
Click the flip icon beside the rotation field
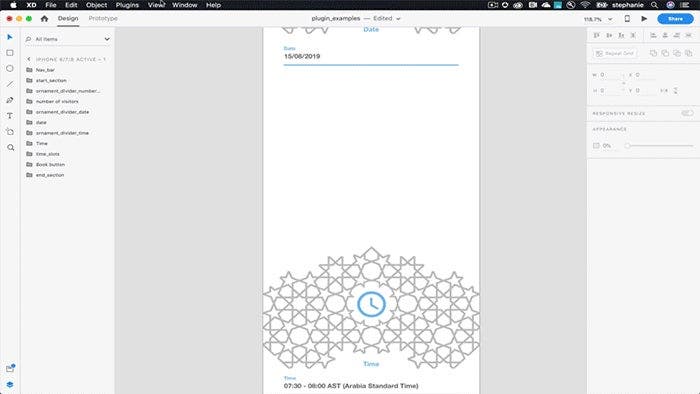(x=675, y=91)
